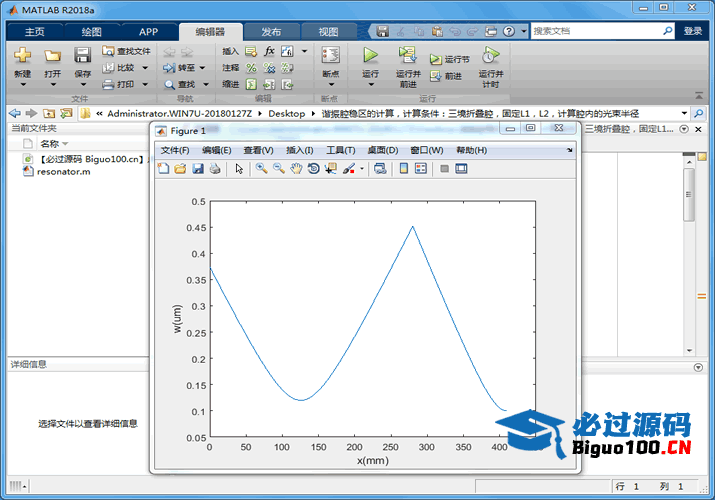Image resolution: width=715 pixels, height=500 pixels.
Task: Select the resonator.m file
Action: [x=63, y=172]
